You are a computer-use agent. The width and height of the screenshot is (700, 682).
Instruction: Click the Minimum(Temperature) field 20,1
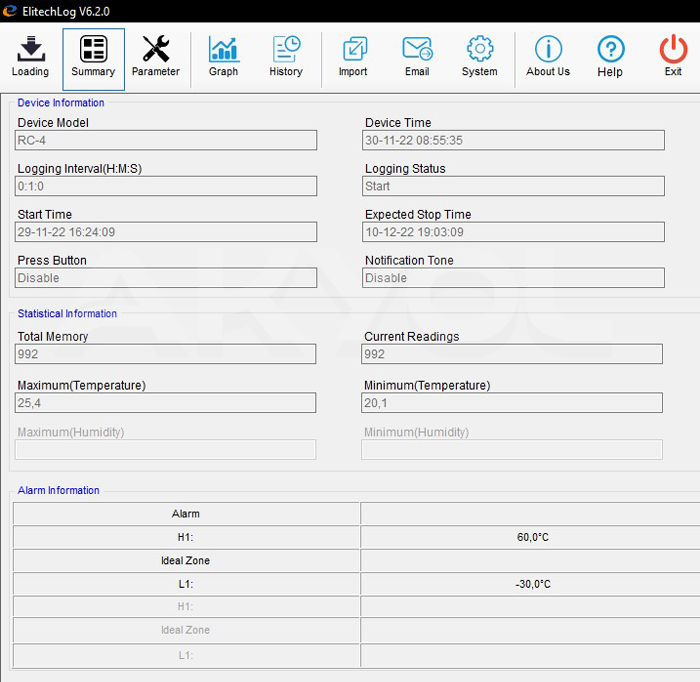tap(512, 403)
